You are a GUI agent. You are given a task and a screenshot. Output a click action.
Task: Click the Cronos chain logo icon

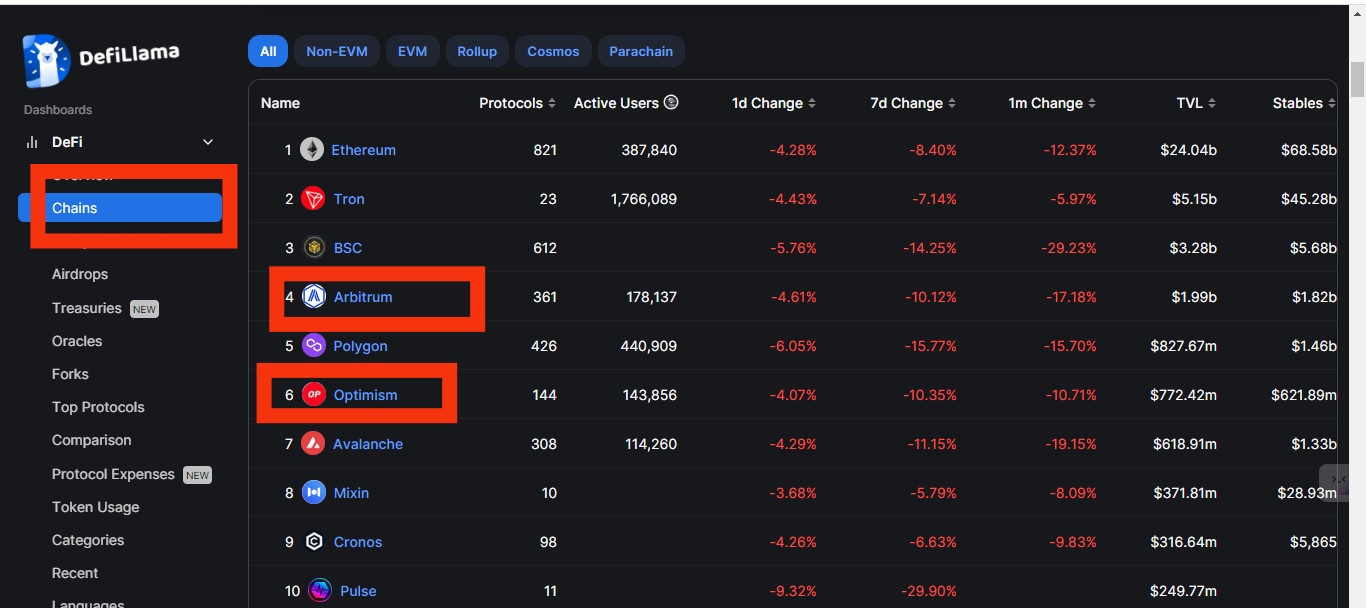[314, 542]
